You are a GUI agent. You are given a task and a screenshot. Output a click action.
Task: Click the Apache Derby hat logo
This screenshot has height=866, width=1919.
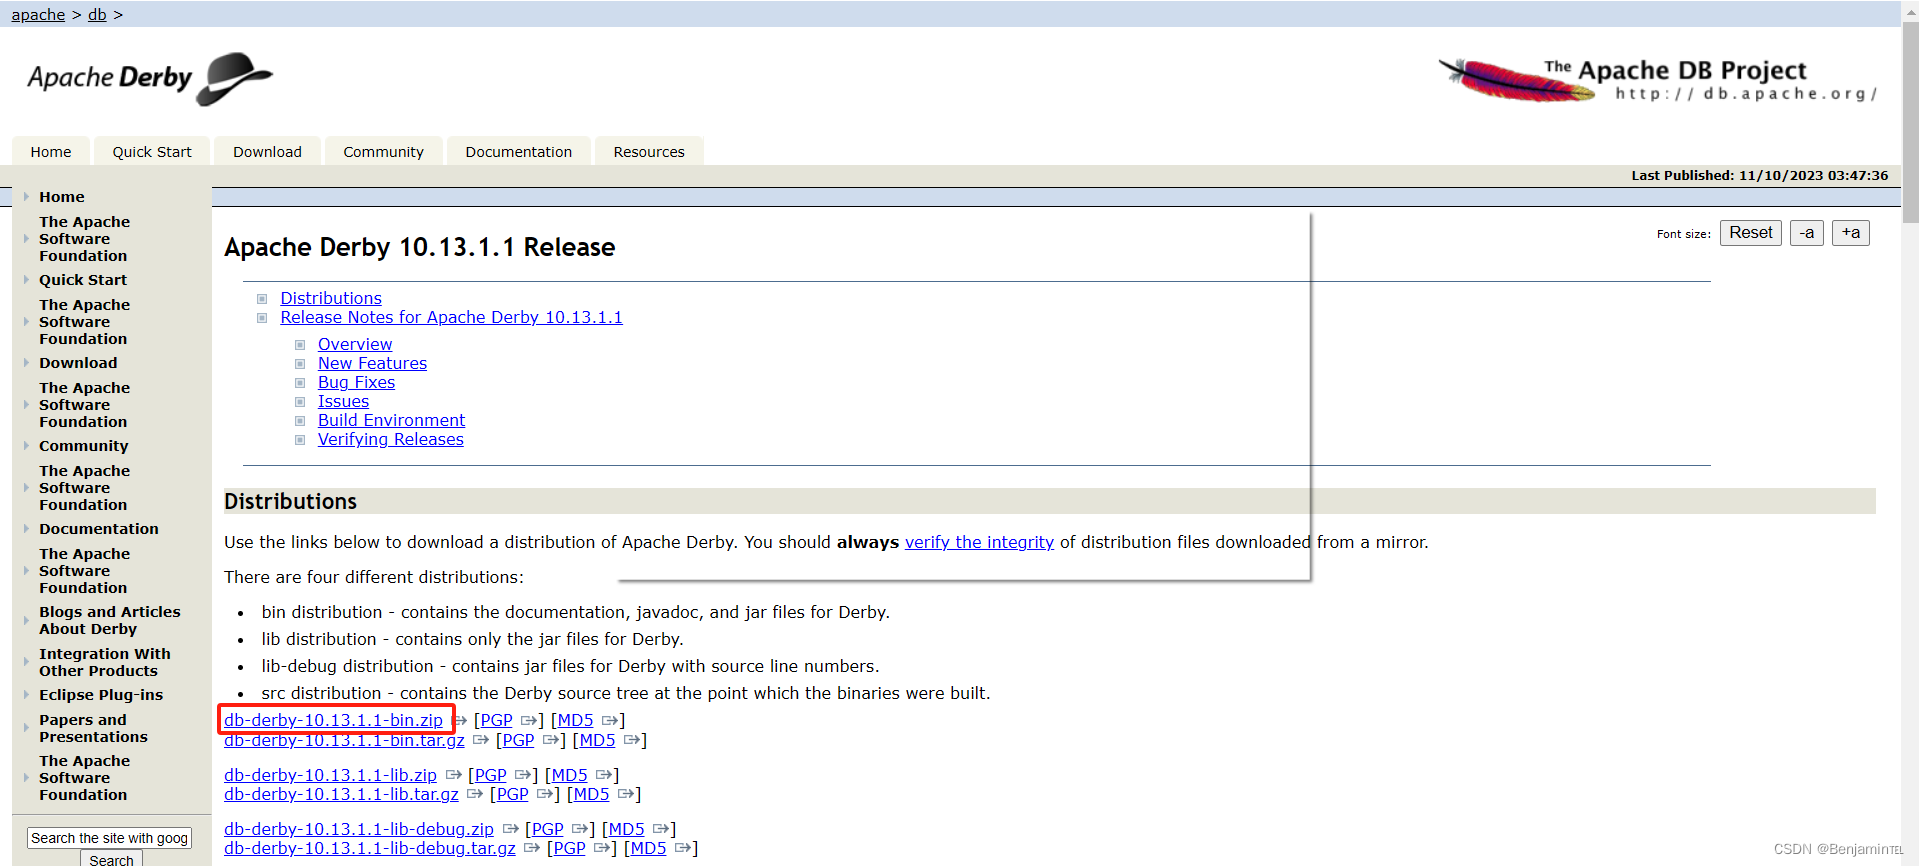150,78
